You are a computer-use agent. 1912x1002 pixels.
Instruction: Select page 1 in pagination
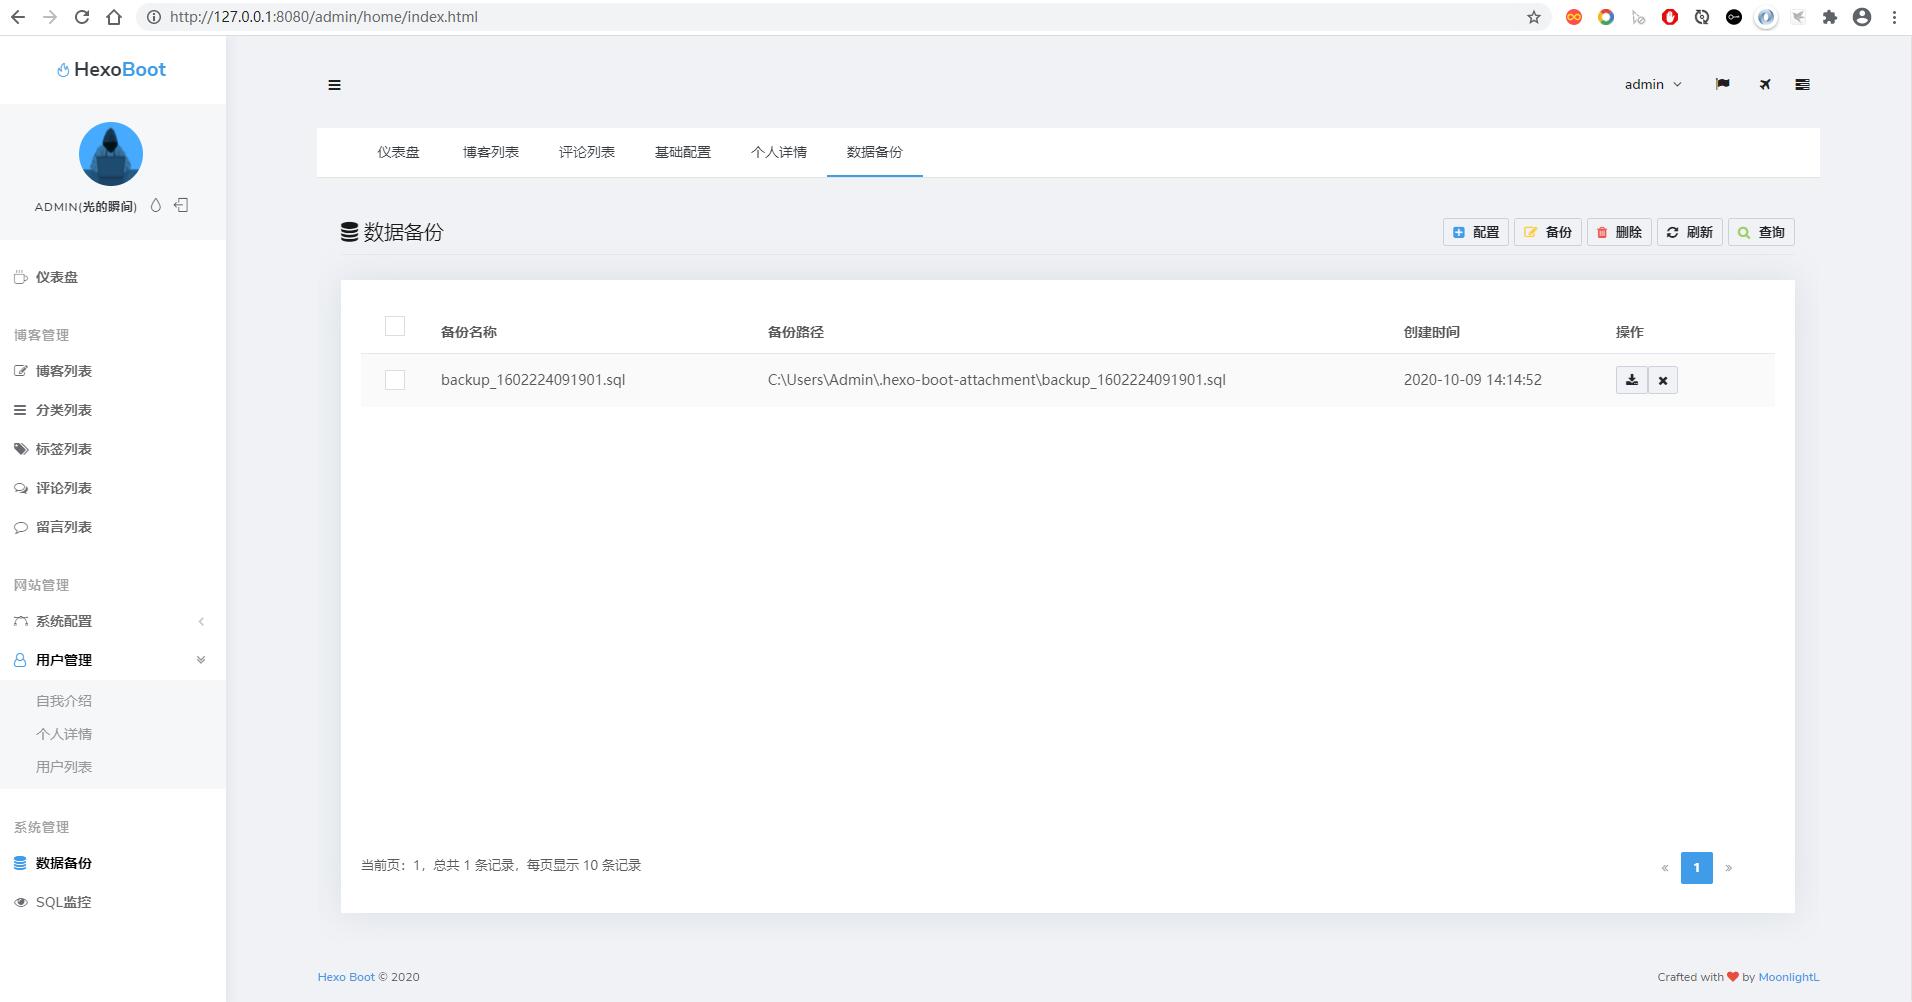(1697, 868)
